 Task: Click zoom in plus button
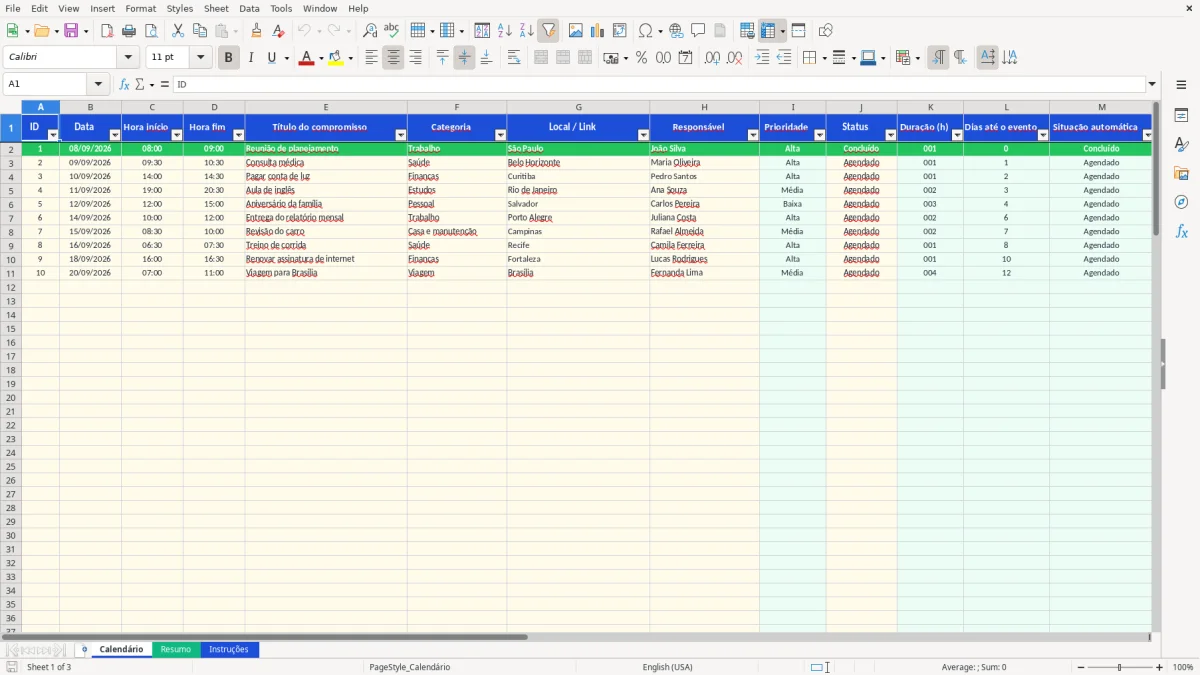point(1160,667)
